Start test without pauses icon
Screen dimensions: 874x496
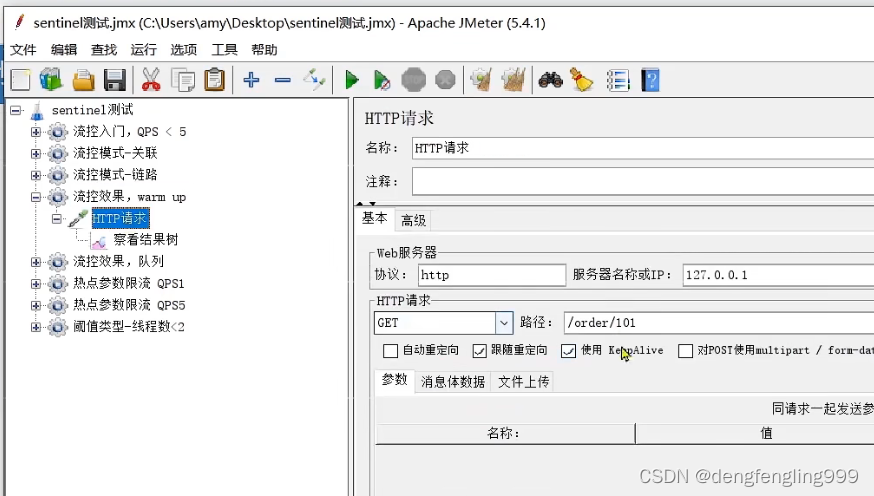click(x=382, y=80)
